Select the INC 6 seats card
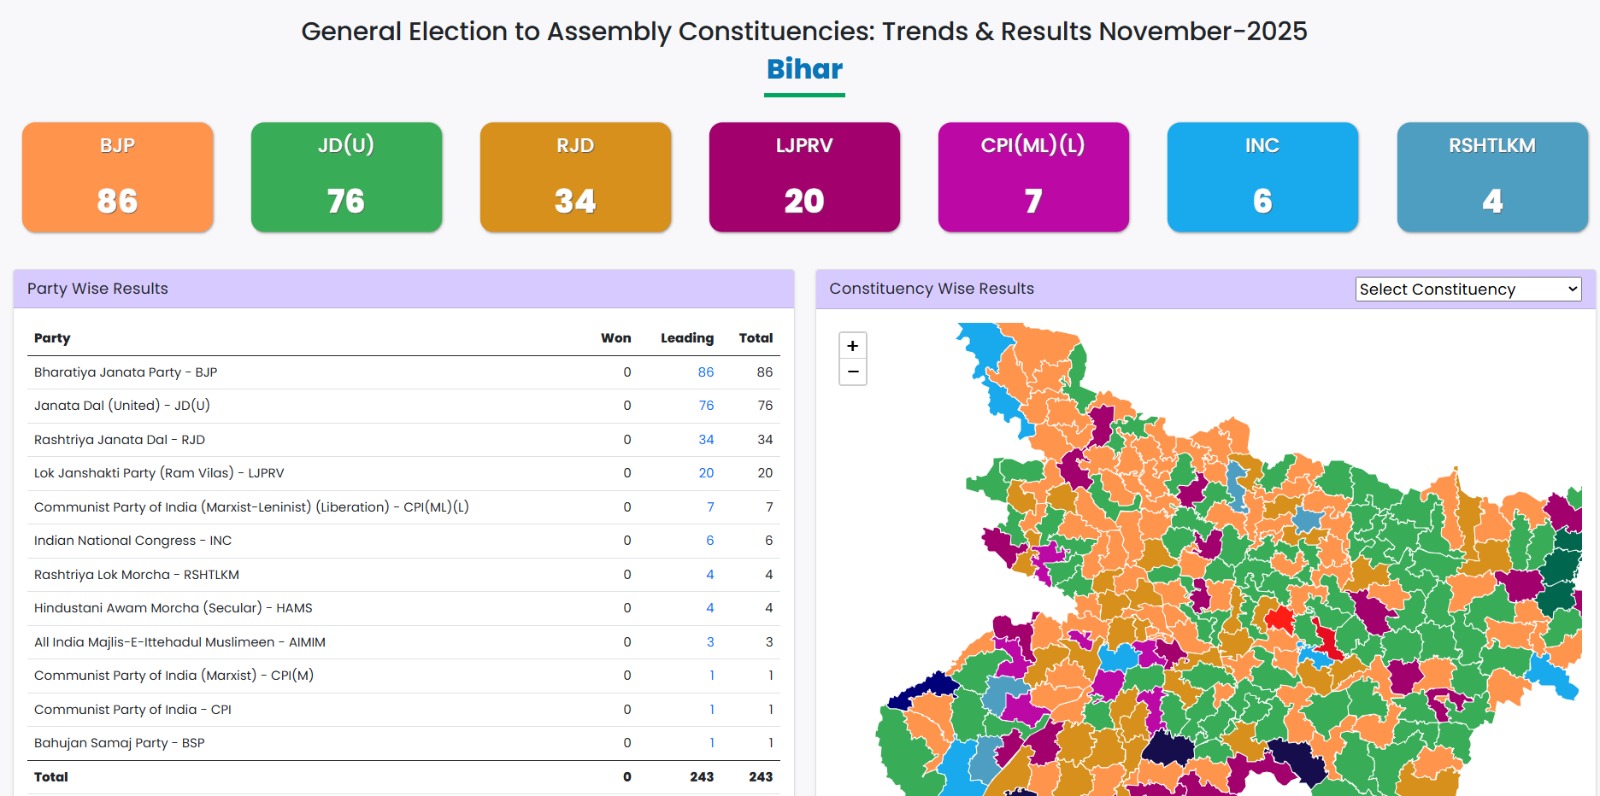The height and width of the screenshot is (796, 1600). click(1262, 177)
